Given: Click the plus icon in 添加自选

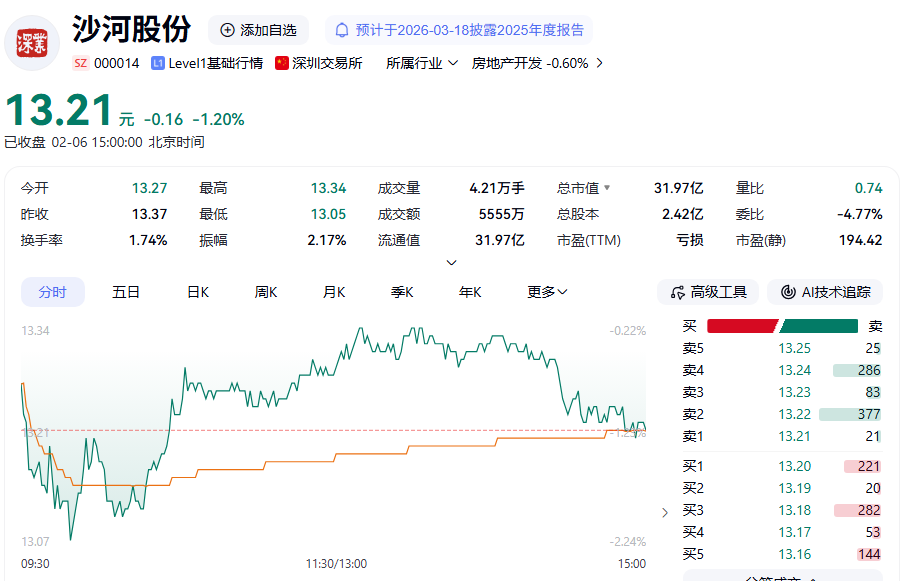Looking at the screenshot, I should (227, 30).
